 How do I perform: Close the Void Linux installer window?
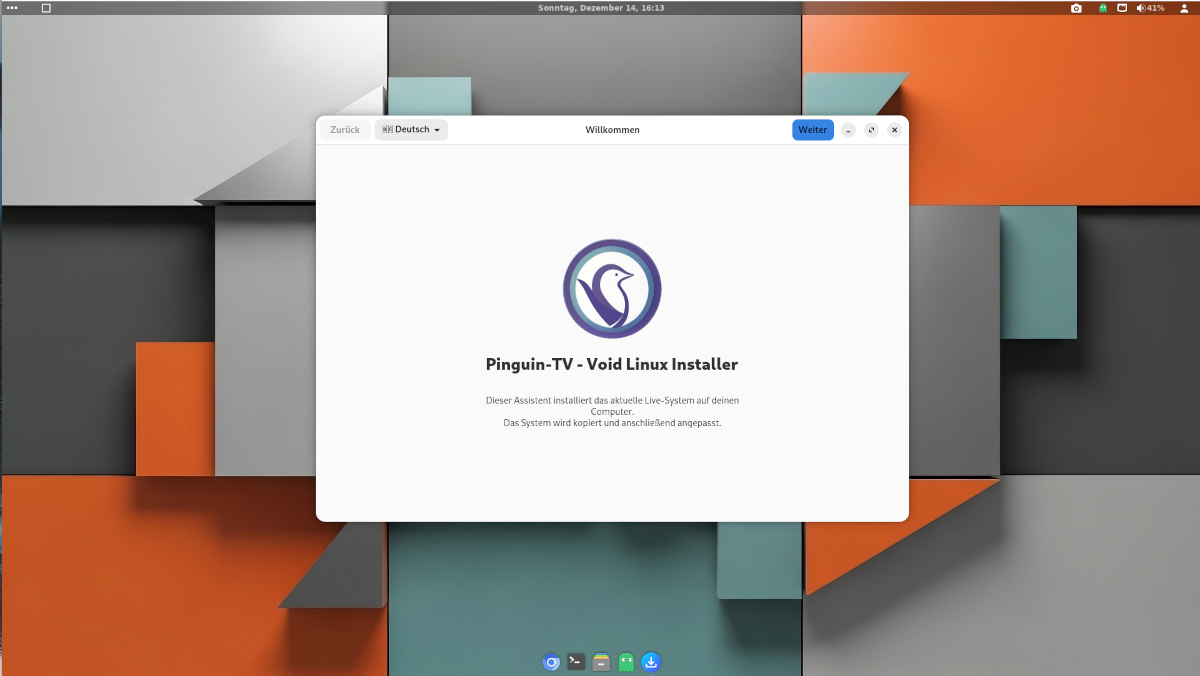[894, 130]
